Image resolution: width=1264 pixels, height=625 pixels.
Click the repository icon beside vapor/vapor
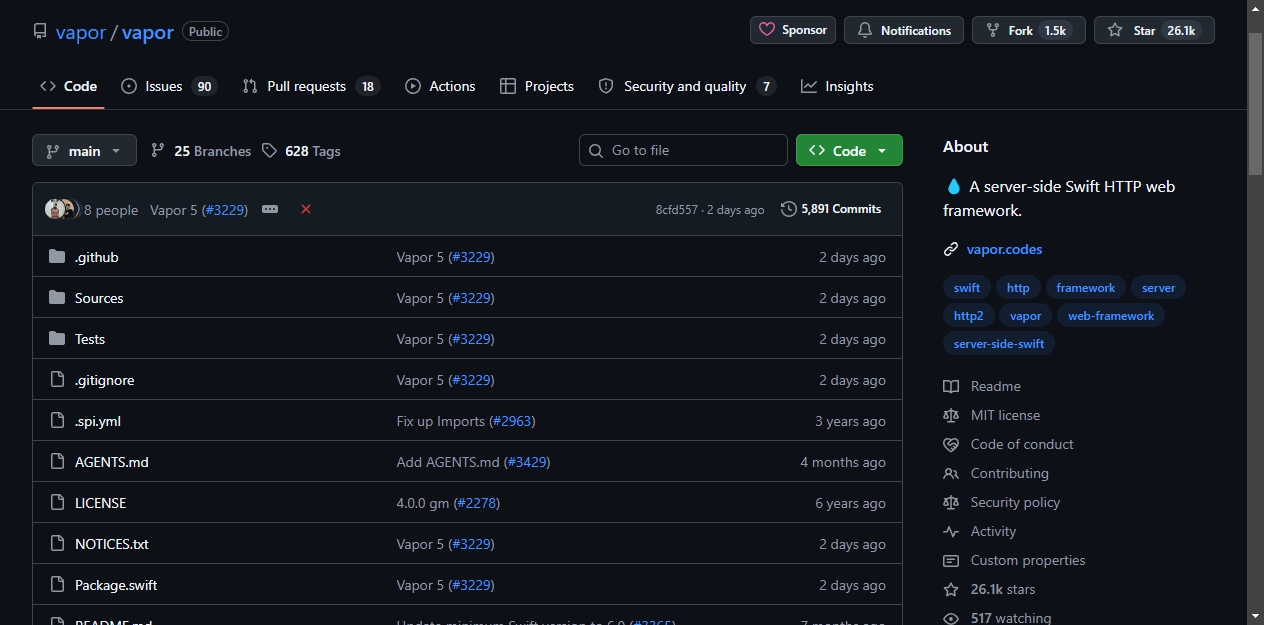click(x=40, y=32)
